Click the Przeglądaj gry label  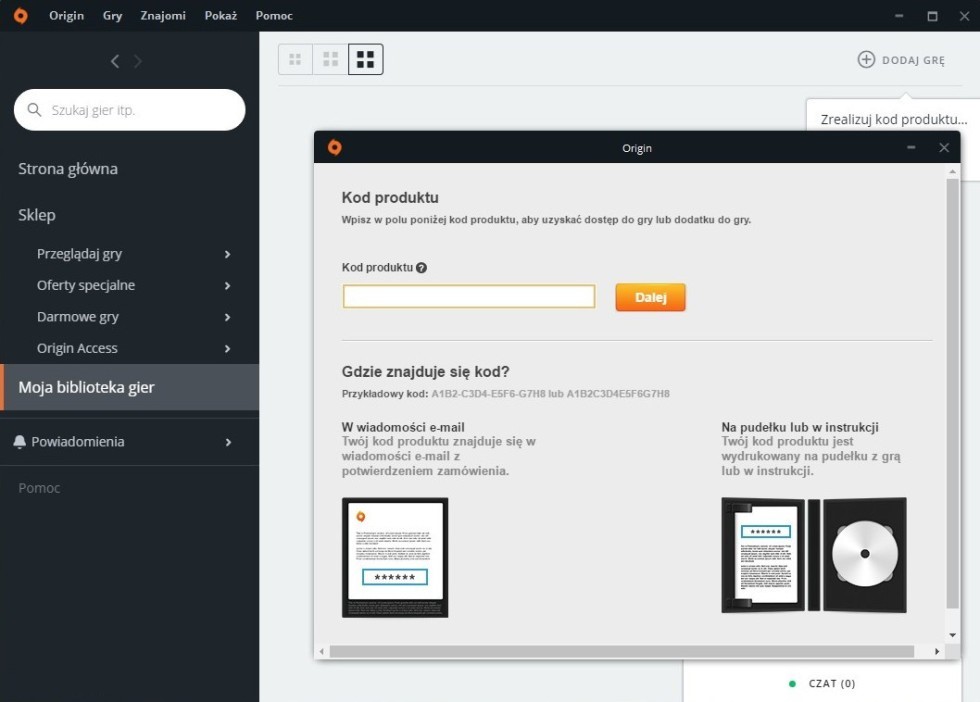tap(79, 254)
